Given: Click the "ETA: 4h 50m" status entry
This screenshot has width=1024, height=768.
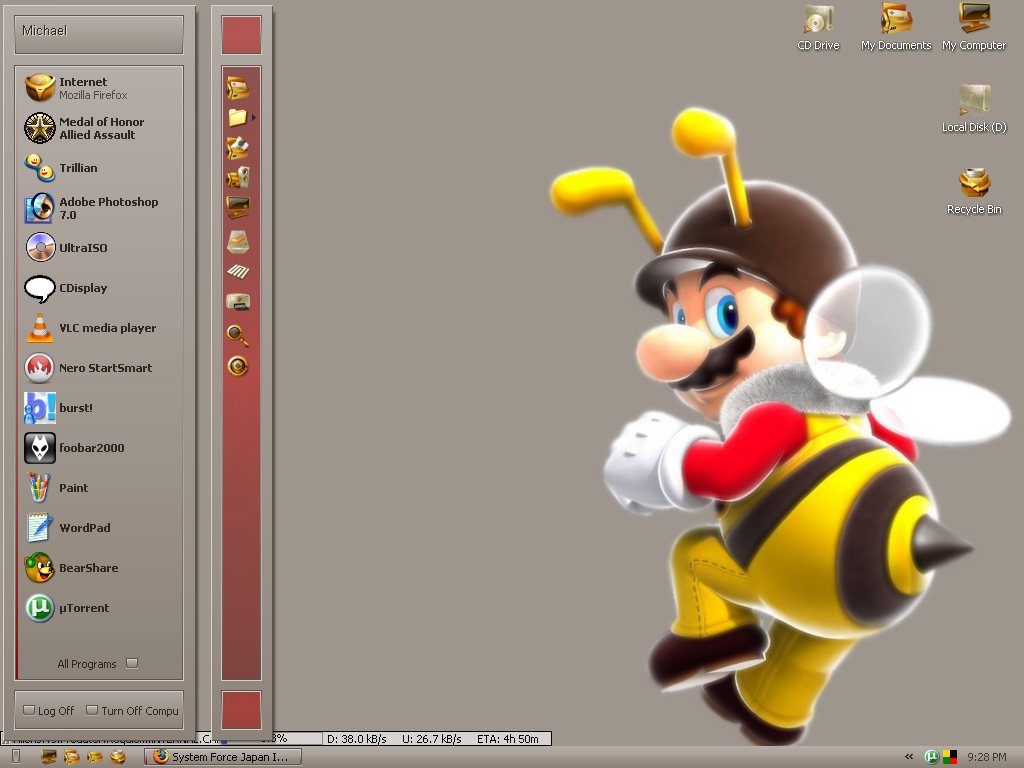Looking at the screenshot, I should tap(508, 739).
